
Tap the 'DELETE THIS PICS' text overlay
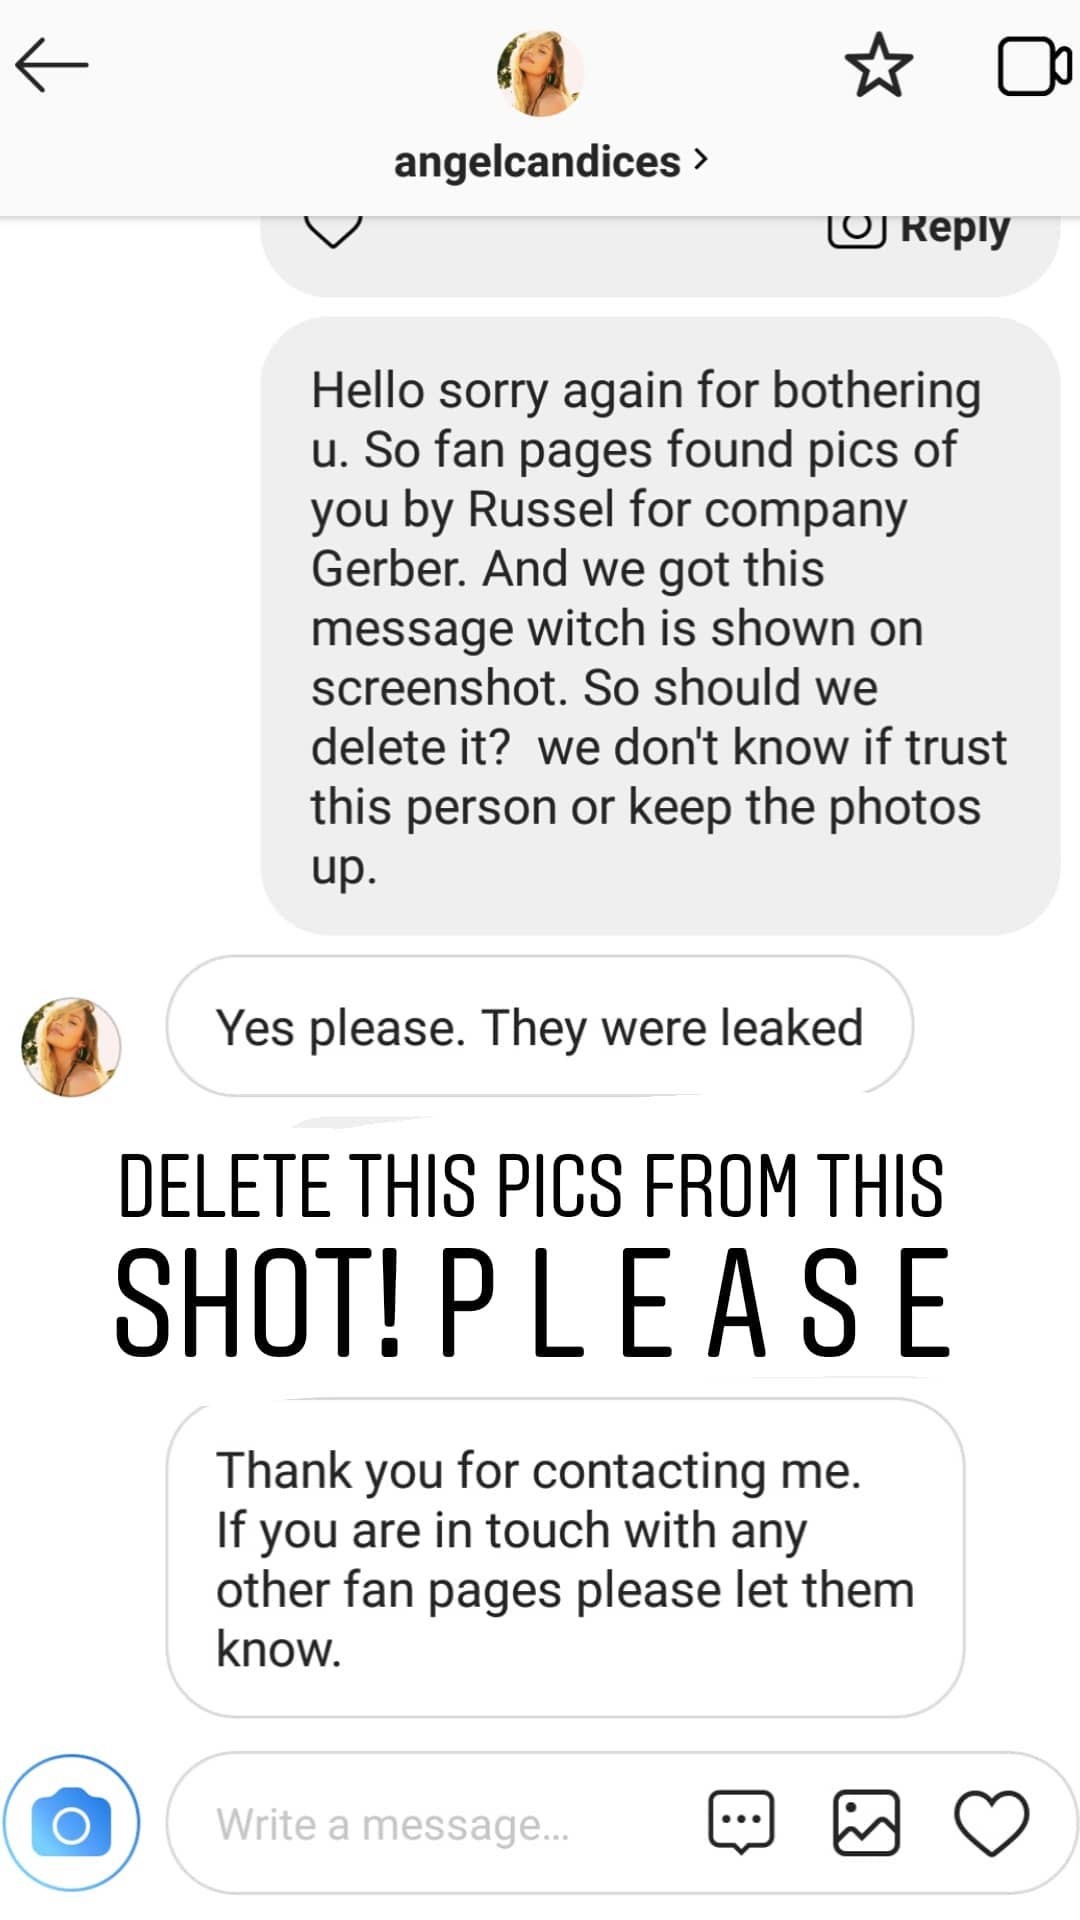pos(531,1186)
